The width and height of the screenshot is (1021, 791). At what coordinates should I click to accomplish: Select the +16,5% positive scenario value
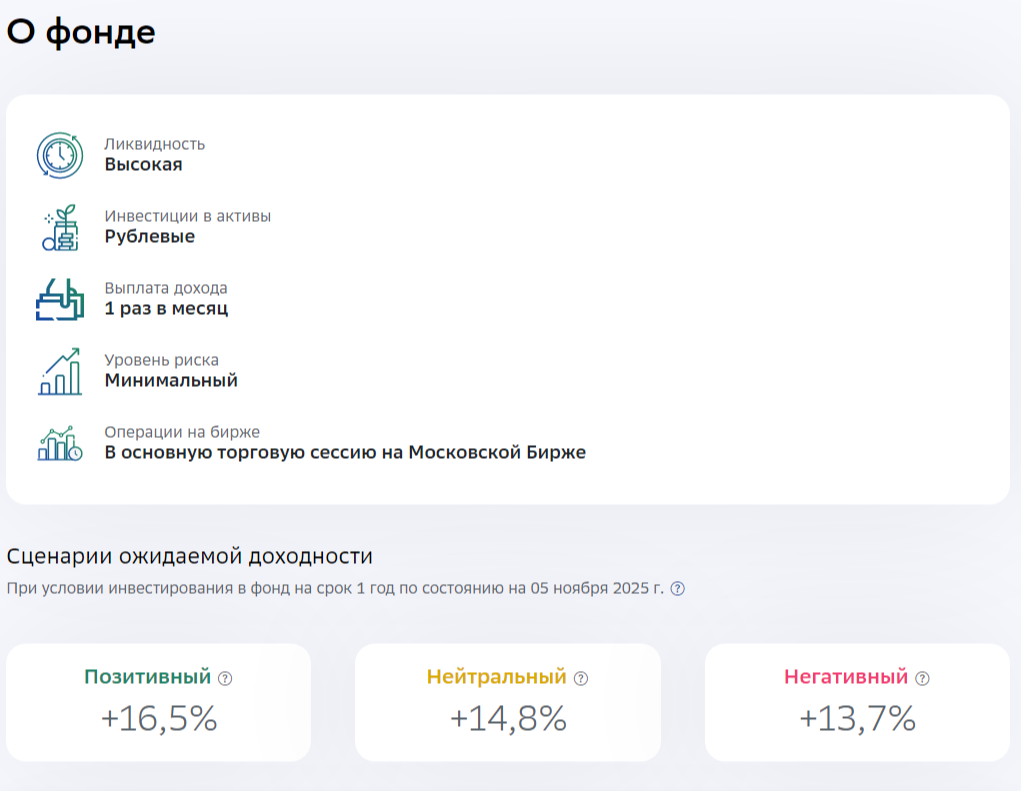tap(158, 719)
